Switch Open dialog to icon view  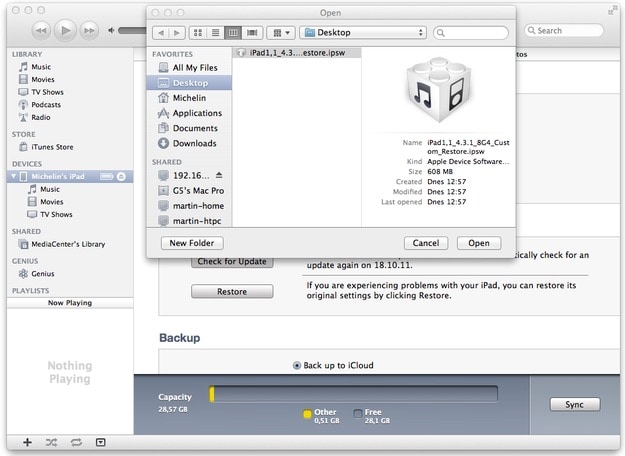click(198, 33)
